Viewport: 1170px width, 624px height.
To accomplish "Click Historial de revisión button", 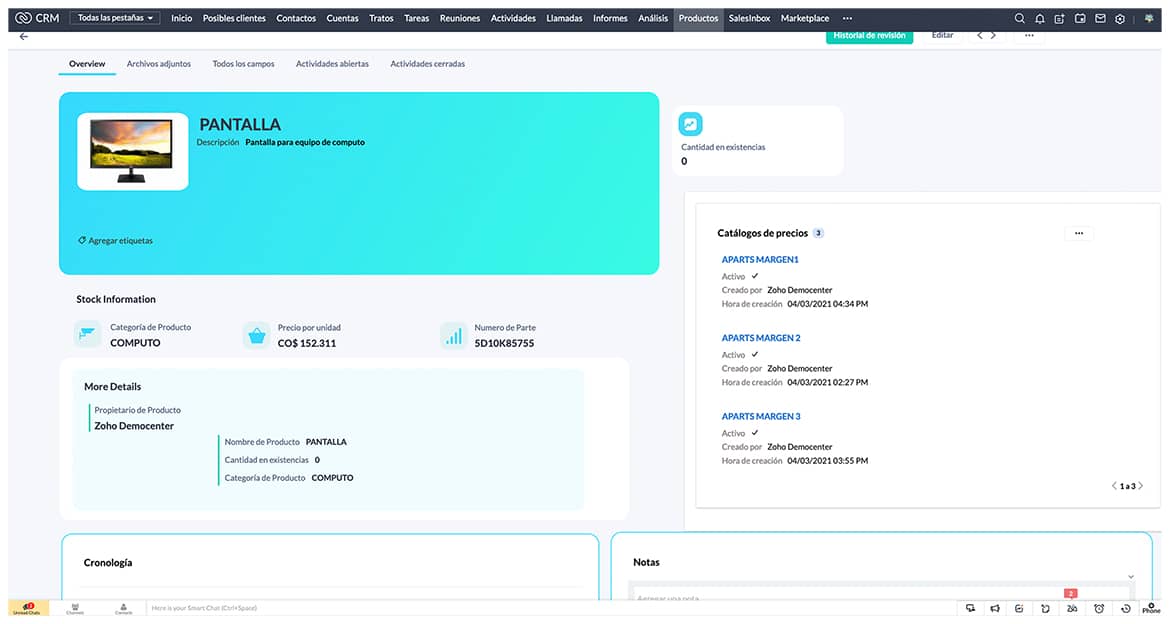I will [x=869, y=36].
